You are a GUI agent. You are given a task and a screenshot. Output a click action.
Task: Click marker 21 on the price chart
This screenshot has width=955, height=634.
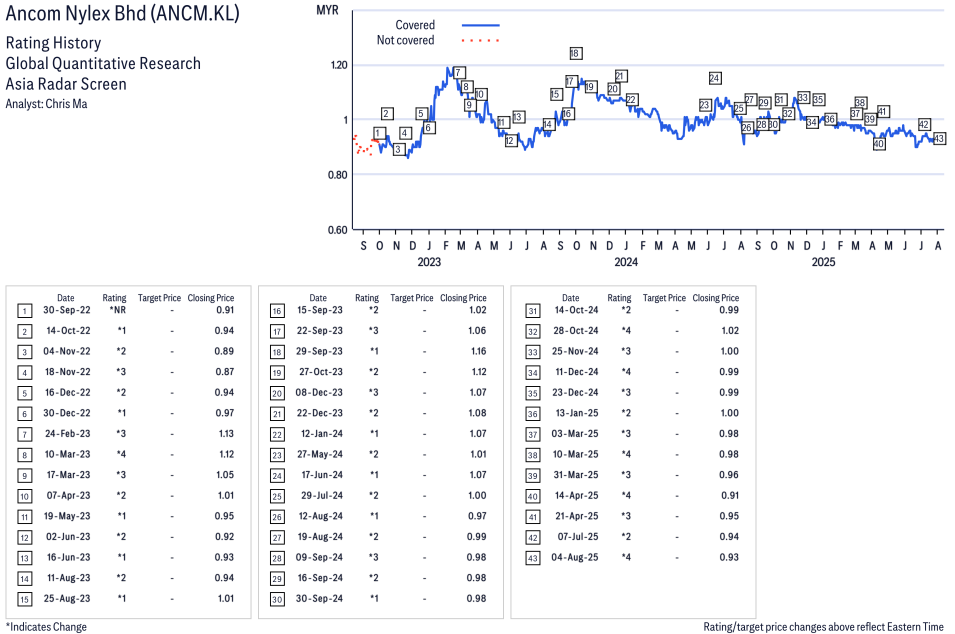(621, 76)
